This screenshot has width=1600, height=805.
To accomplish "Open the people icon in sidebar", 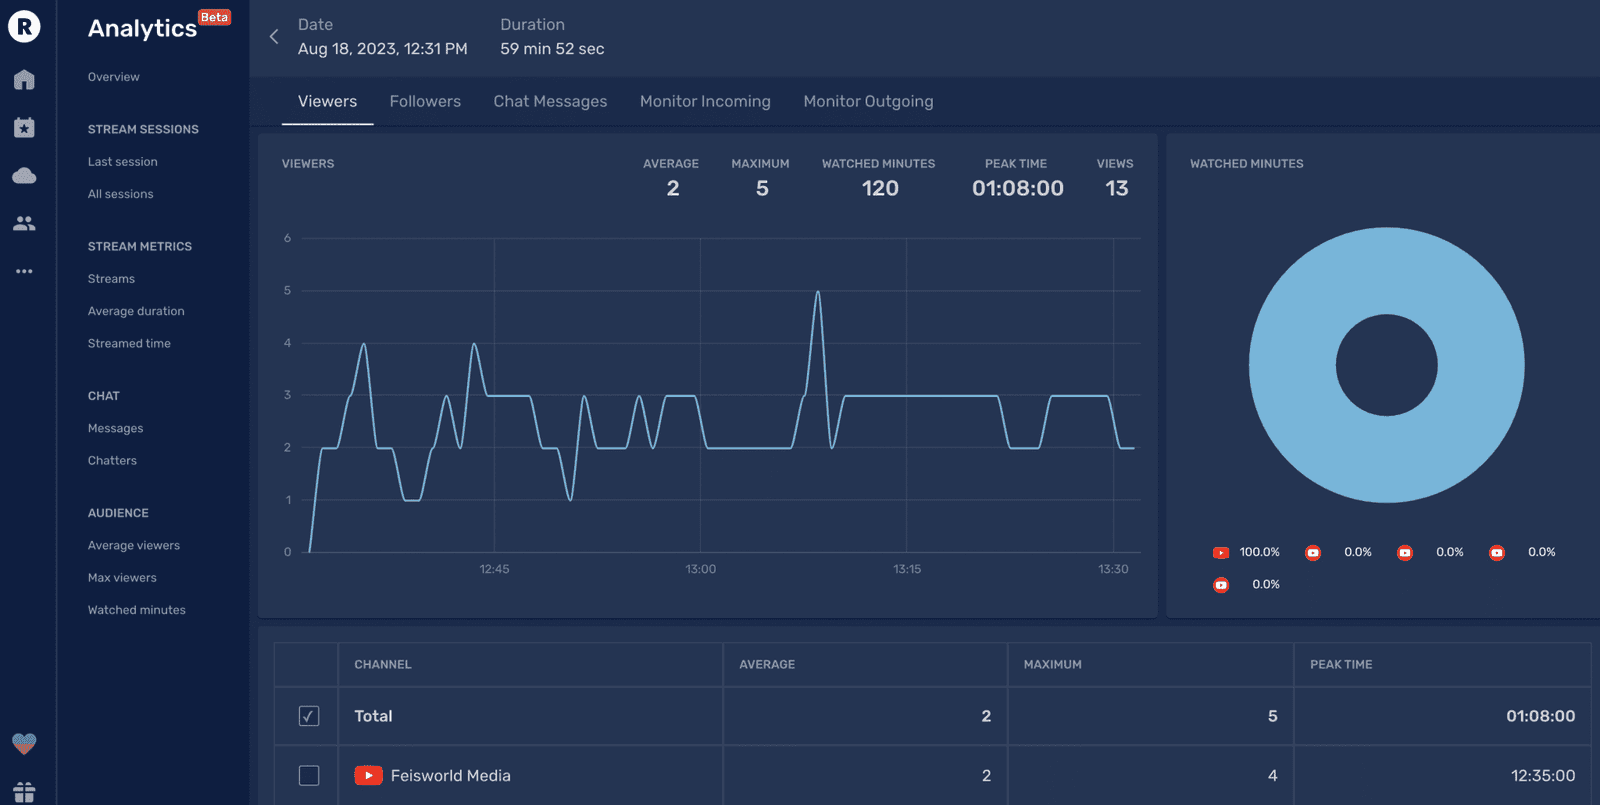I will (24, 223).
